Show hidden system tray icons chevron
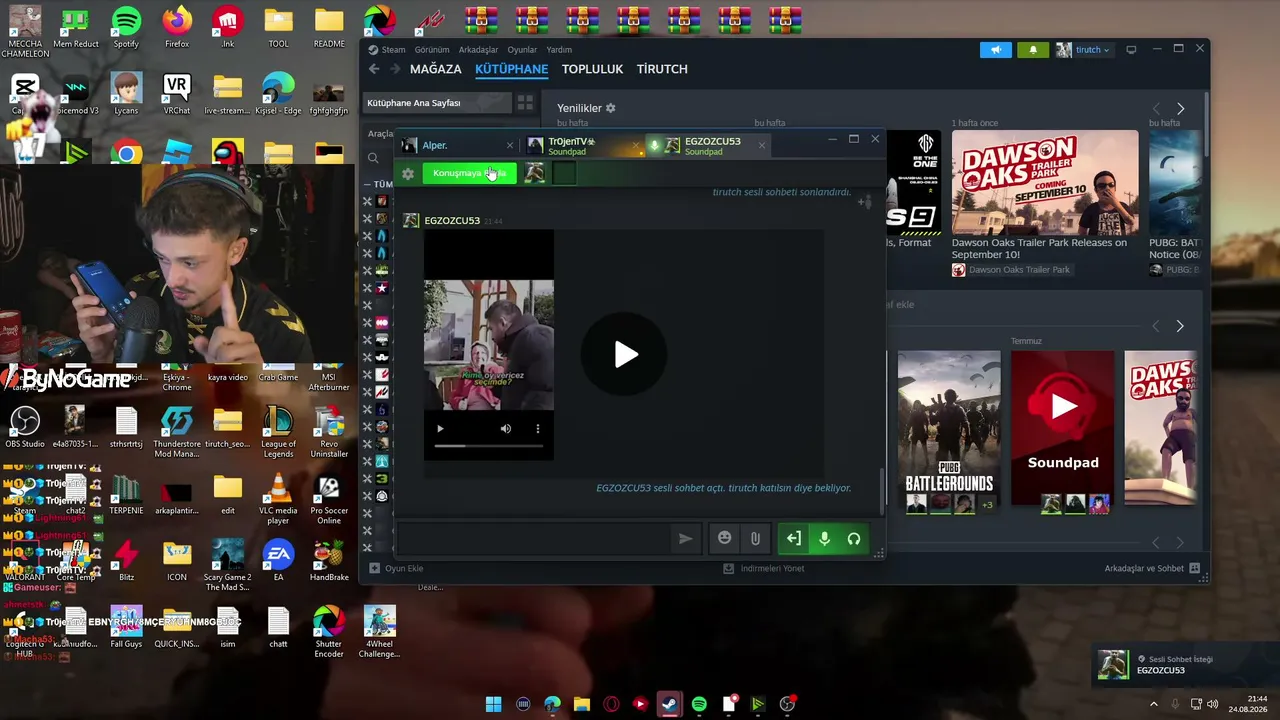The image size is (1280, 720). 1153,704
